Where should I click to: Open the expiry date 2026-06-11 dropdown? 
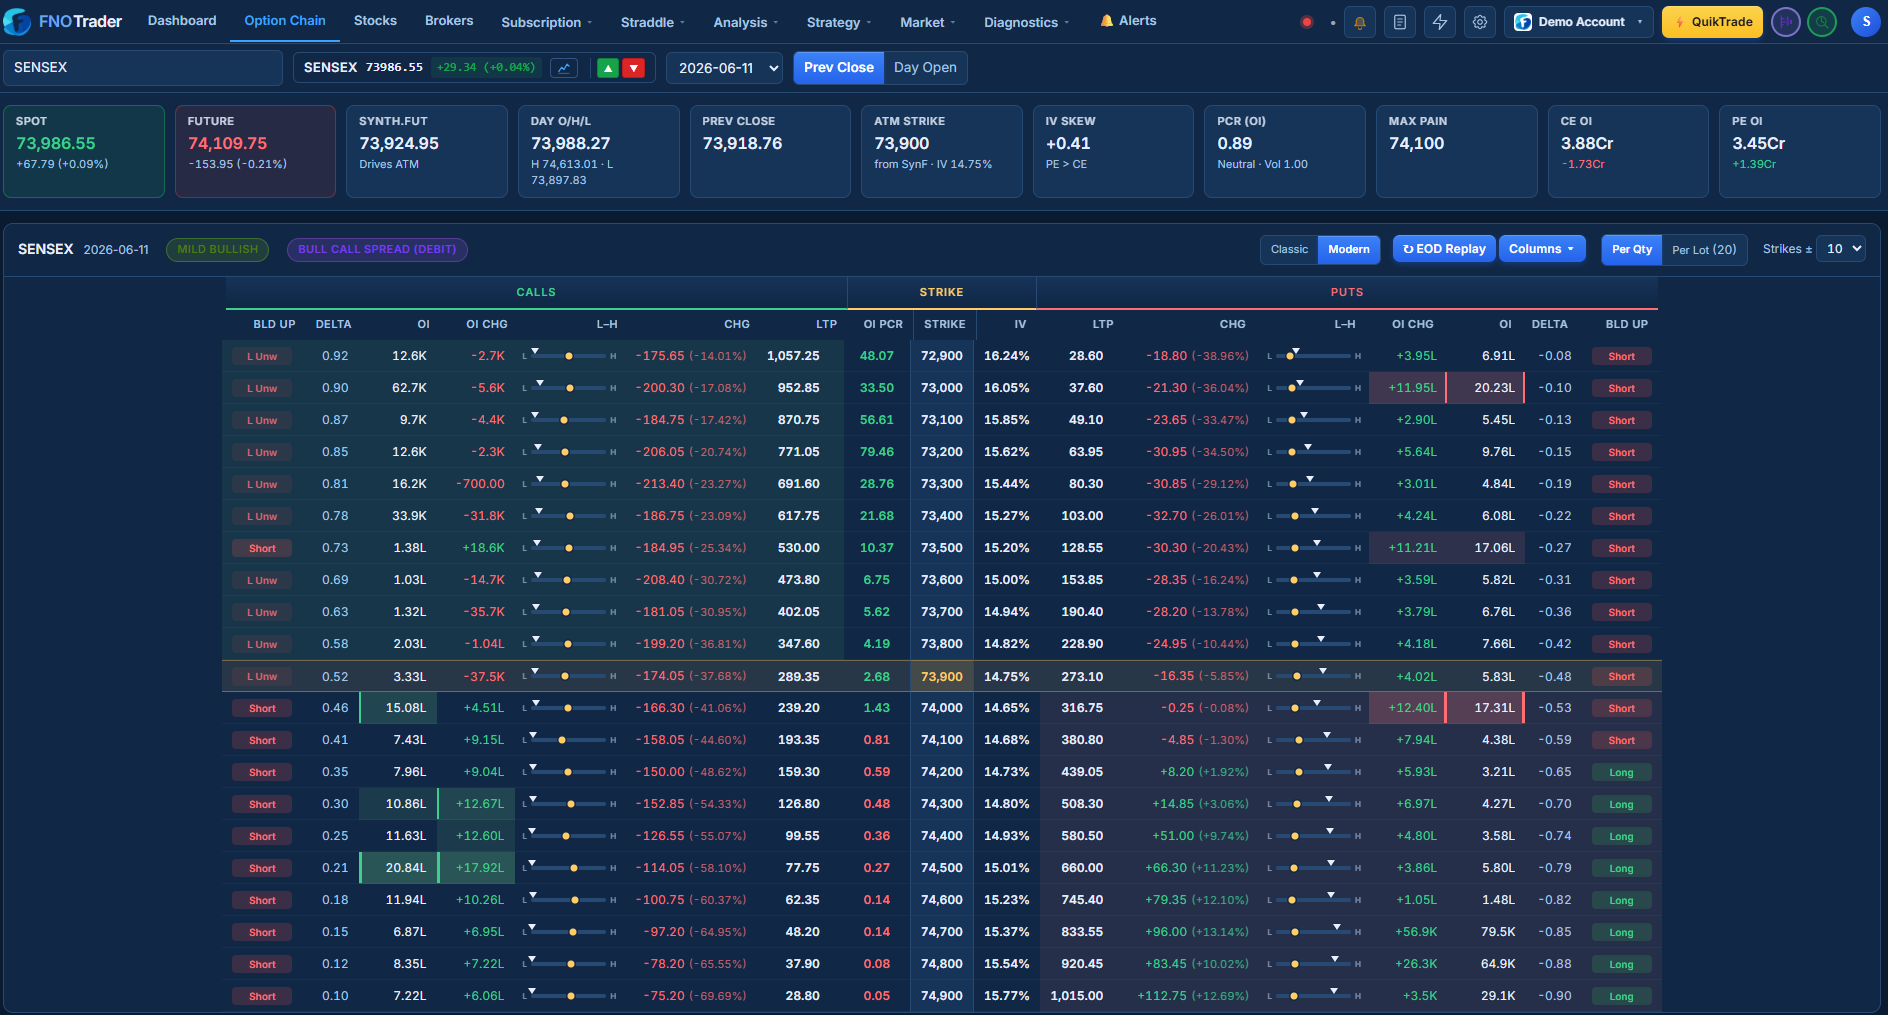[x=725, y=68]
